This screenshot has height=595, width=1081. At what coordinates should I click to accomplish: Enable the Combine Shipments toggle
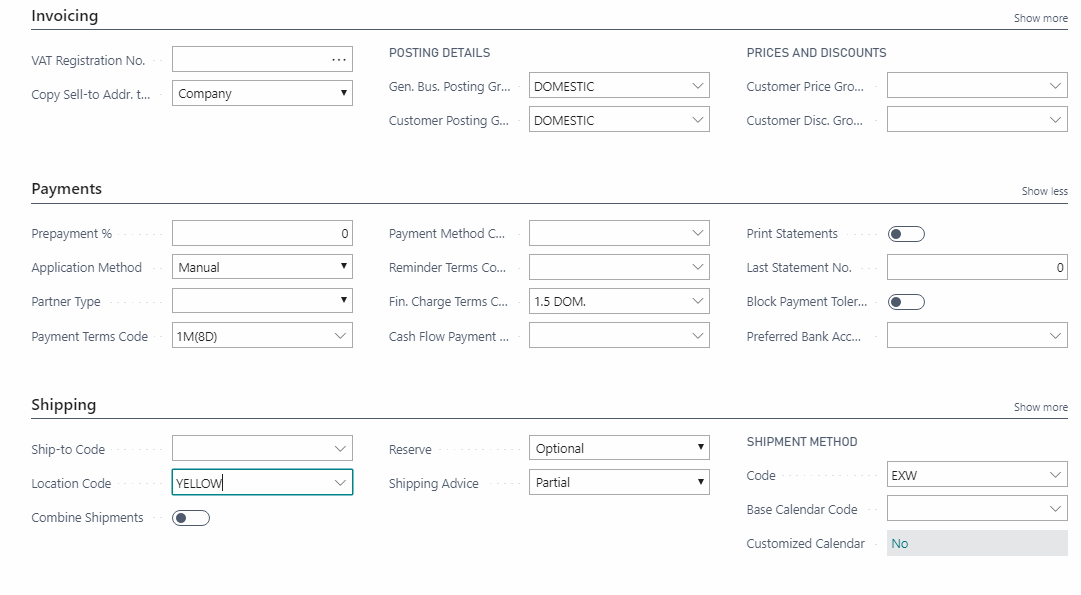pyautogui.click(x=191, y=518)
